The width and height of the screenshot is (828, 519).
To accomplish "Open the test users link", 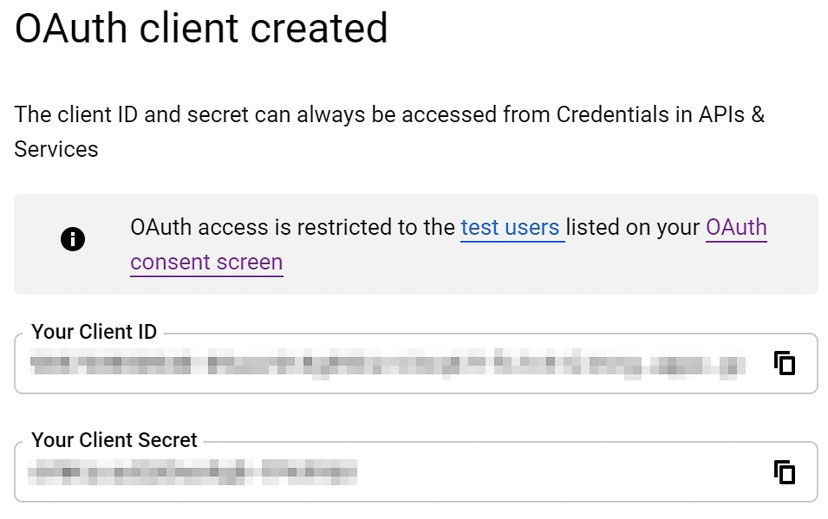I will (x=510, y=228).
